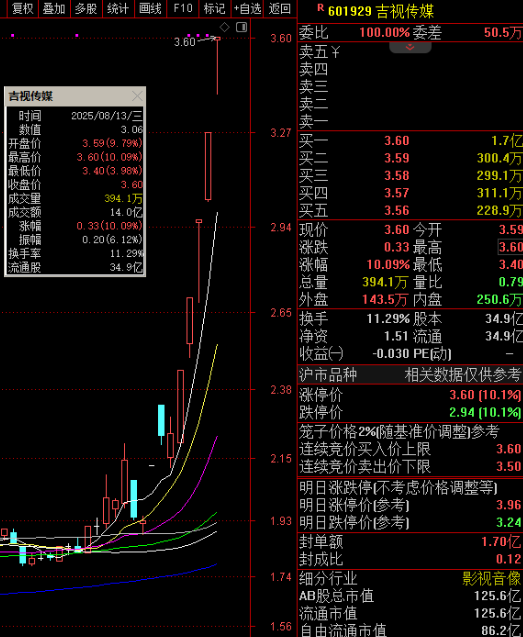Toggle the side panel layout icon
Image resolution: width=523 pixels, height=637 pixels.
click(242, 27)
